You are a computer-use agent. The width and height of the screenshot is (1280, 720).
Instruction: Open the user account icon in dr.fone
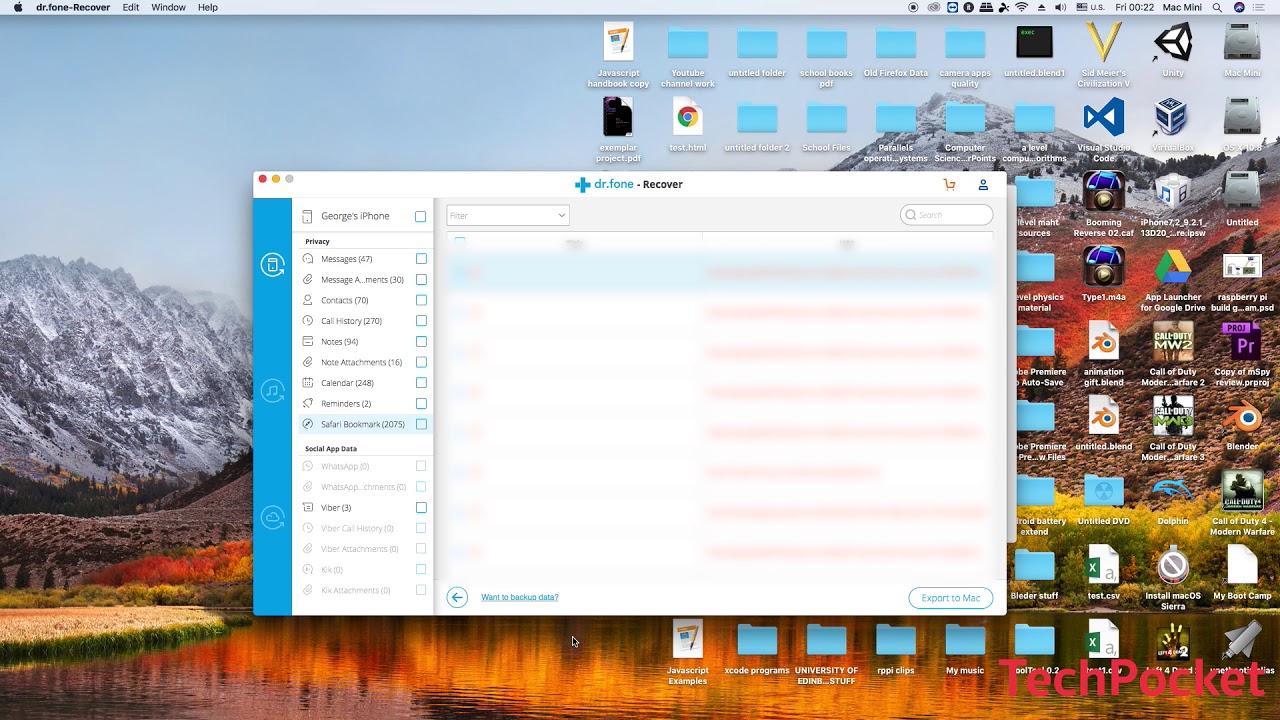coord(983,184)
